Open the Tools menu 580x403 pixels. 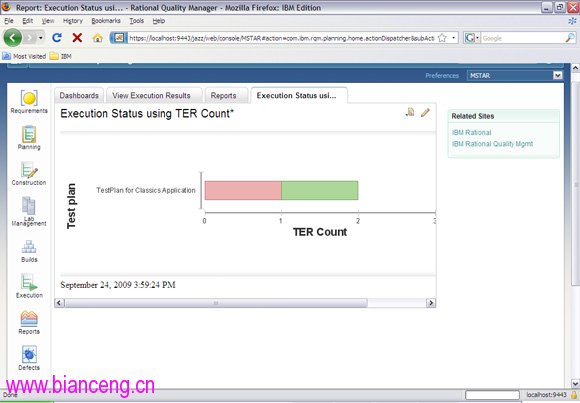pyautogui.click(x=136, y=21)
